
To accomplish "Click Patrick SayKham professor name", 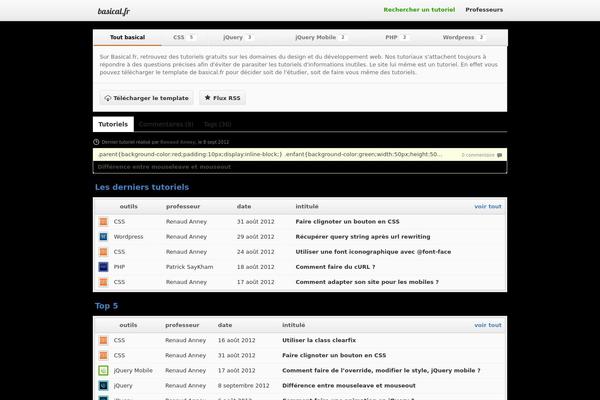I will click(x=189, y=267).
